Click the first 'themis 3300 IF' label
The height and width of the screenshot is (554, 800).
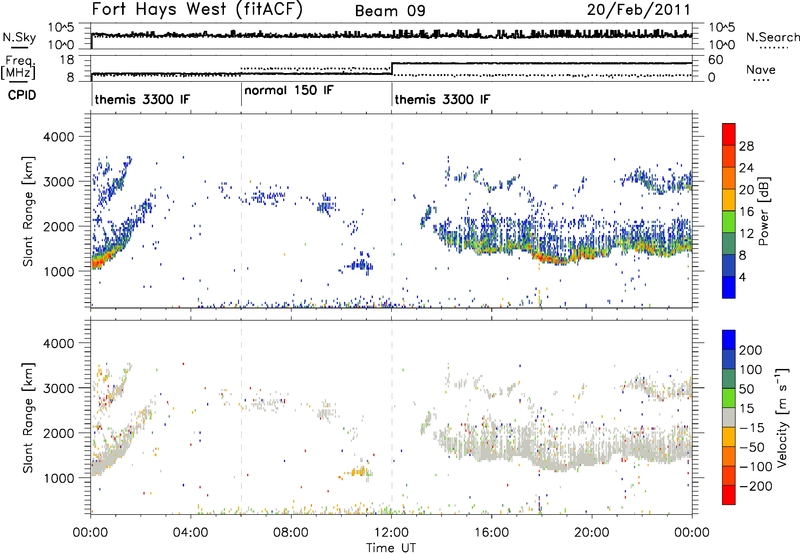tap(142, 99)
